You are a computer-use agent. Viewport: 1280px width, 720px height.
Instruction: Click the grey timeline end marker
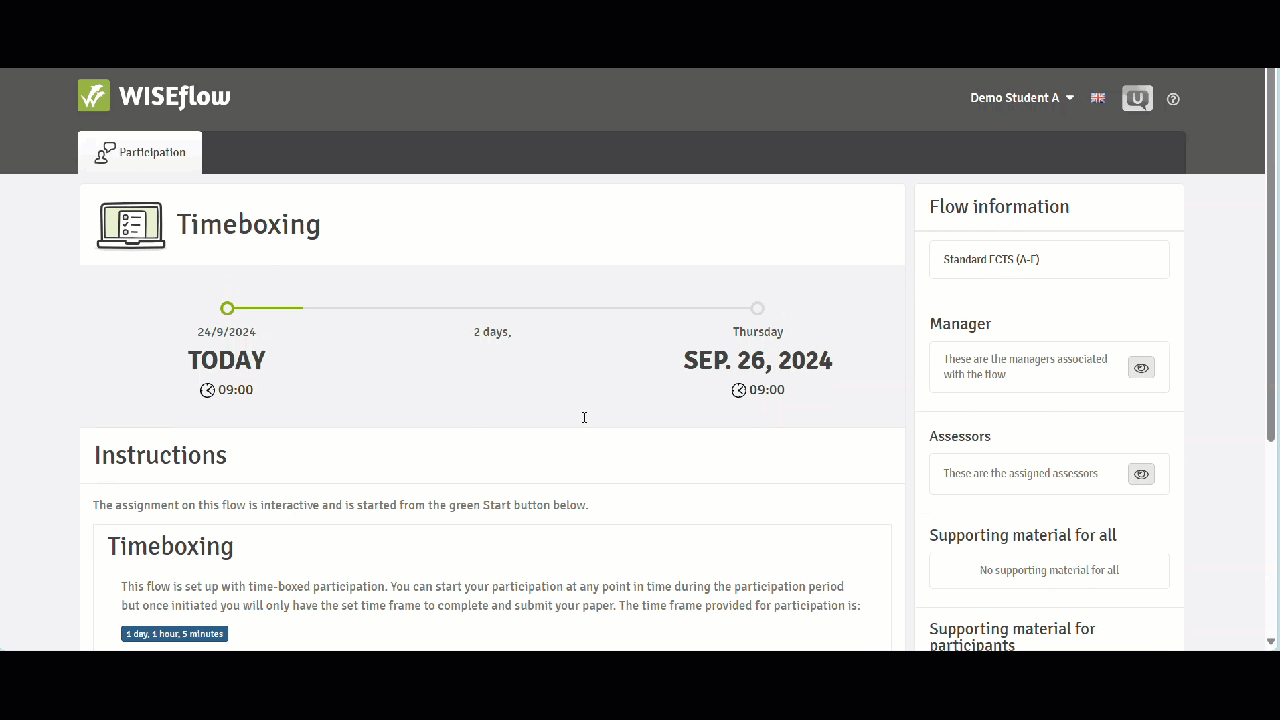pos(757,308)
